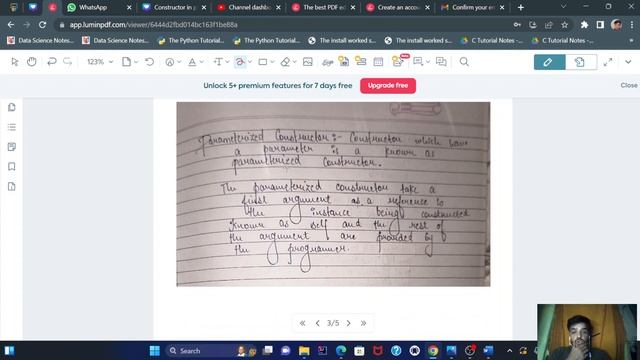Open the bookmarks panel

tap(12, 167)
